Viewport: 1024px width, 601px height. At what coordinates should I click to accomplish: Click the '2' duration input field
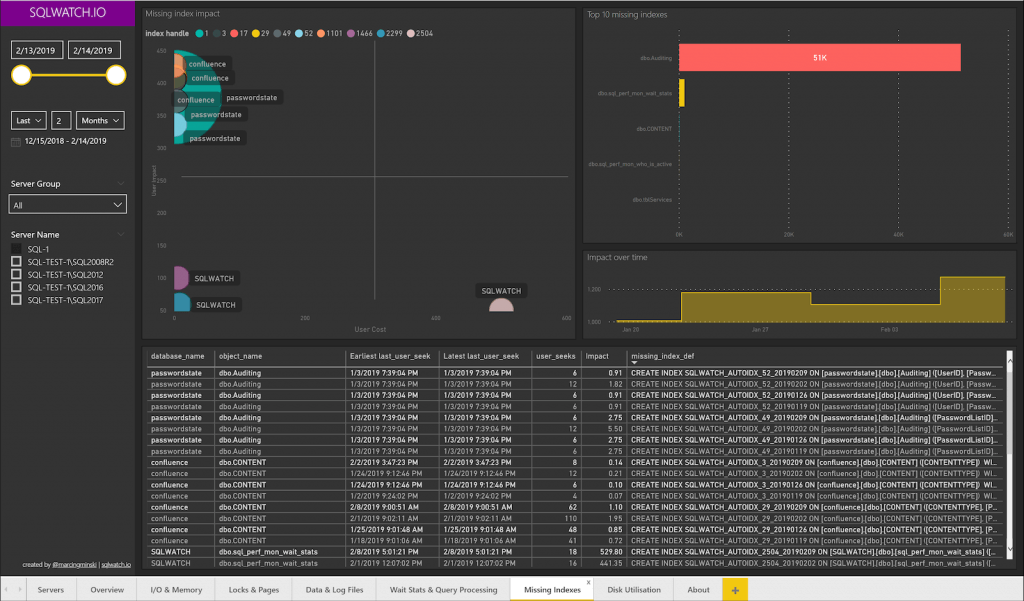62,119
